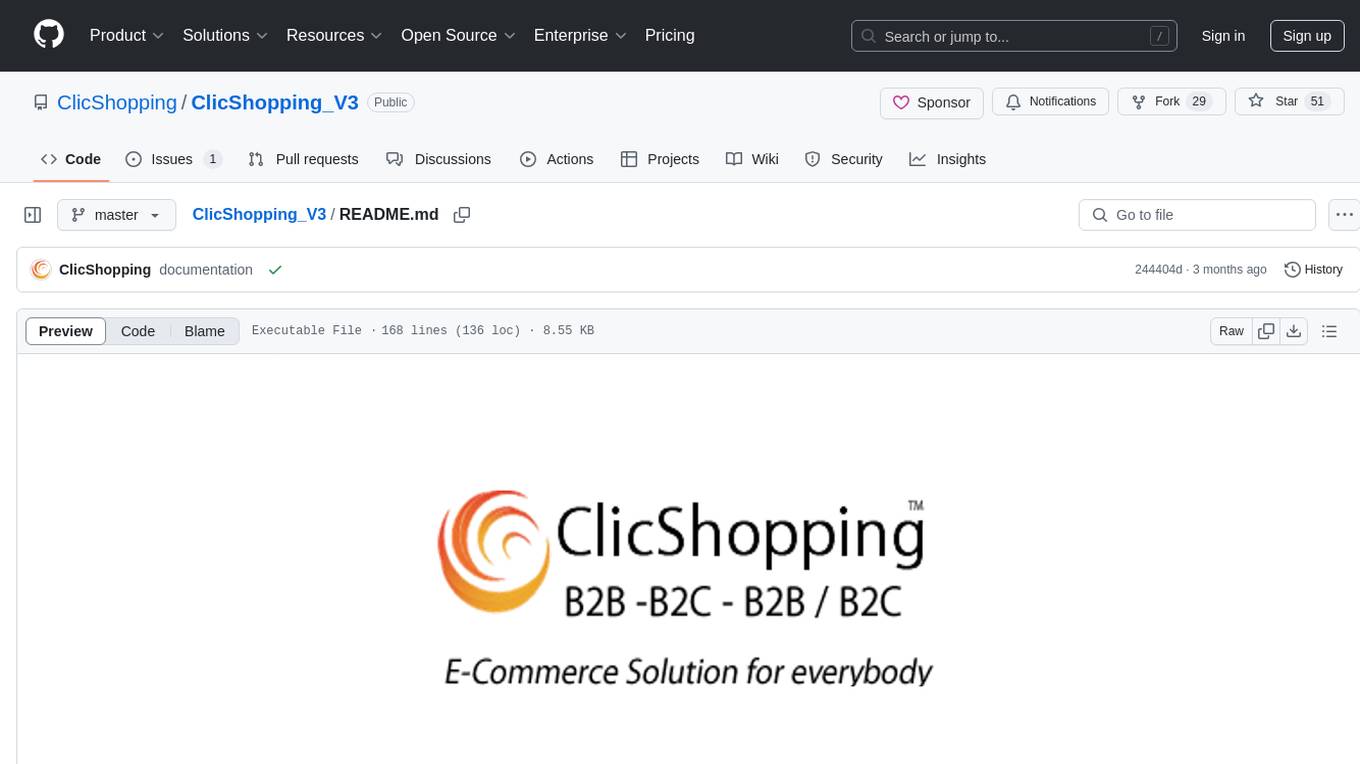This screenshot has width=1360, height=764.
Task: Open the README outline
Action: 1329,331
